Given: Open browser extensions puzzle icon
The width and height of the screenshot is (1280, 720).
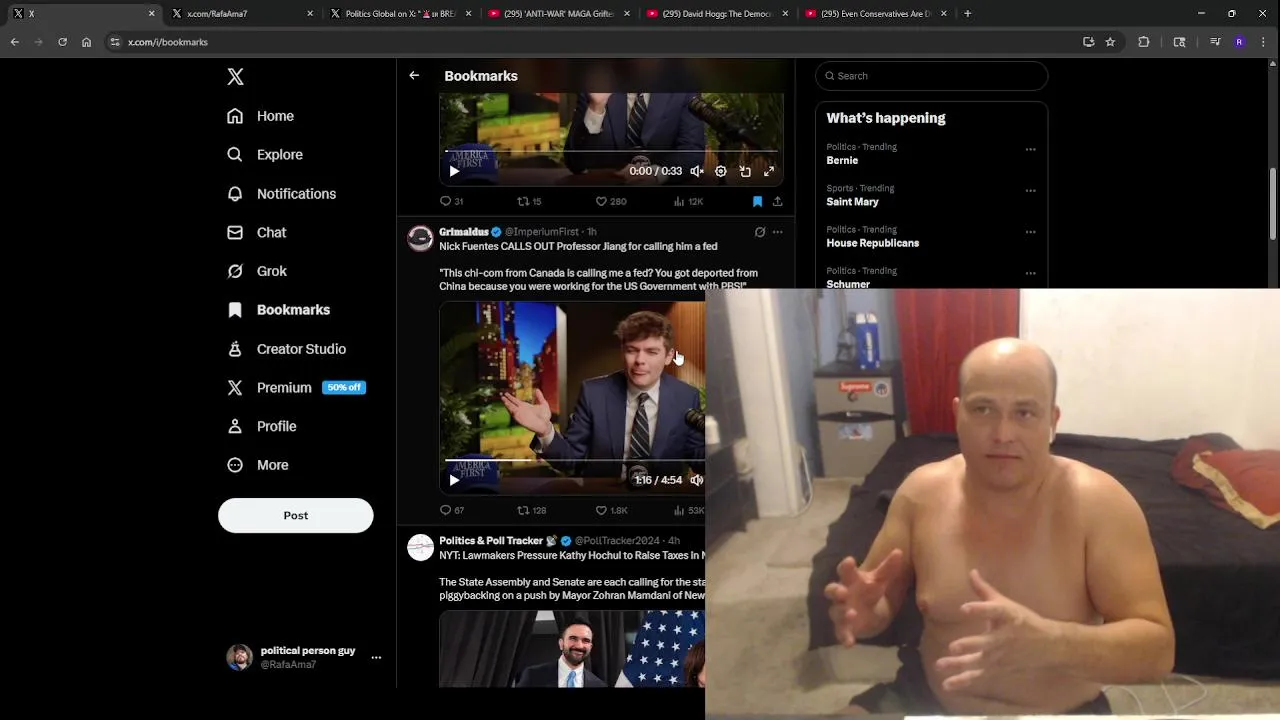Looking at the screenshot, I should point(1144,42).
